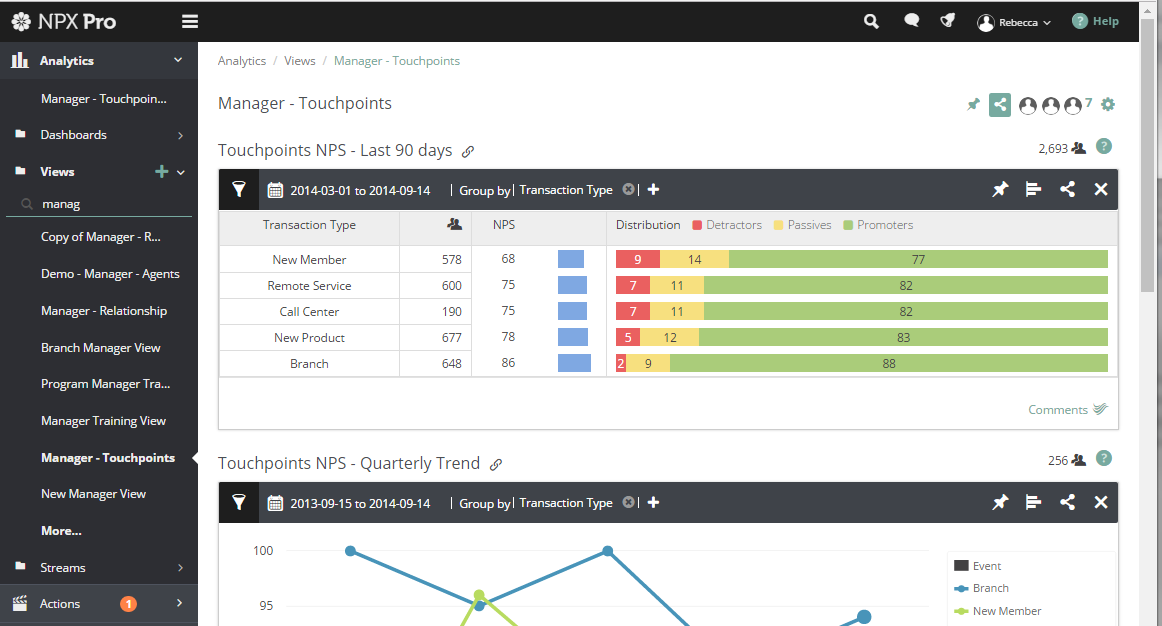Toggle Detractors legend in distribution header
Image resolution: width=1162 pixels, height=626 pixels.
pos(726,225)
